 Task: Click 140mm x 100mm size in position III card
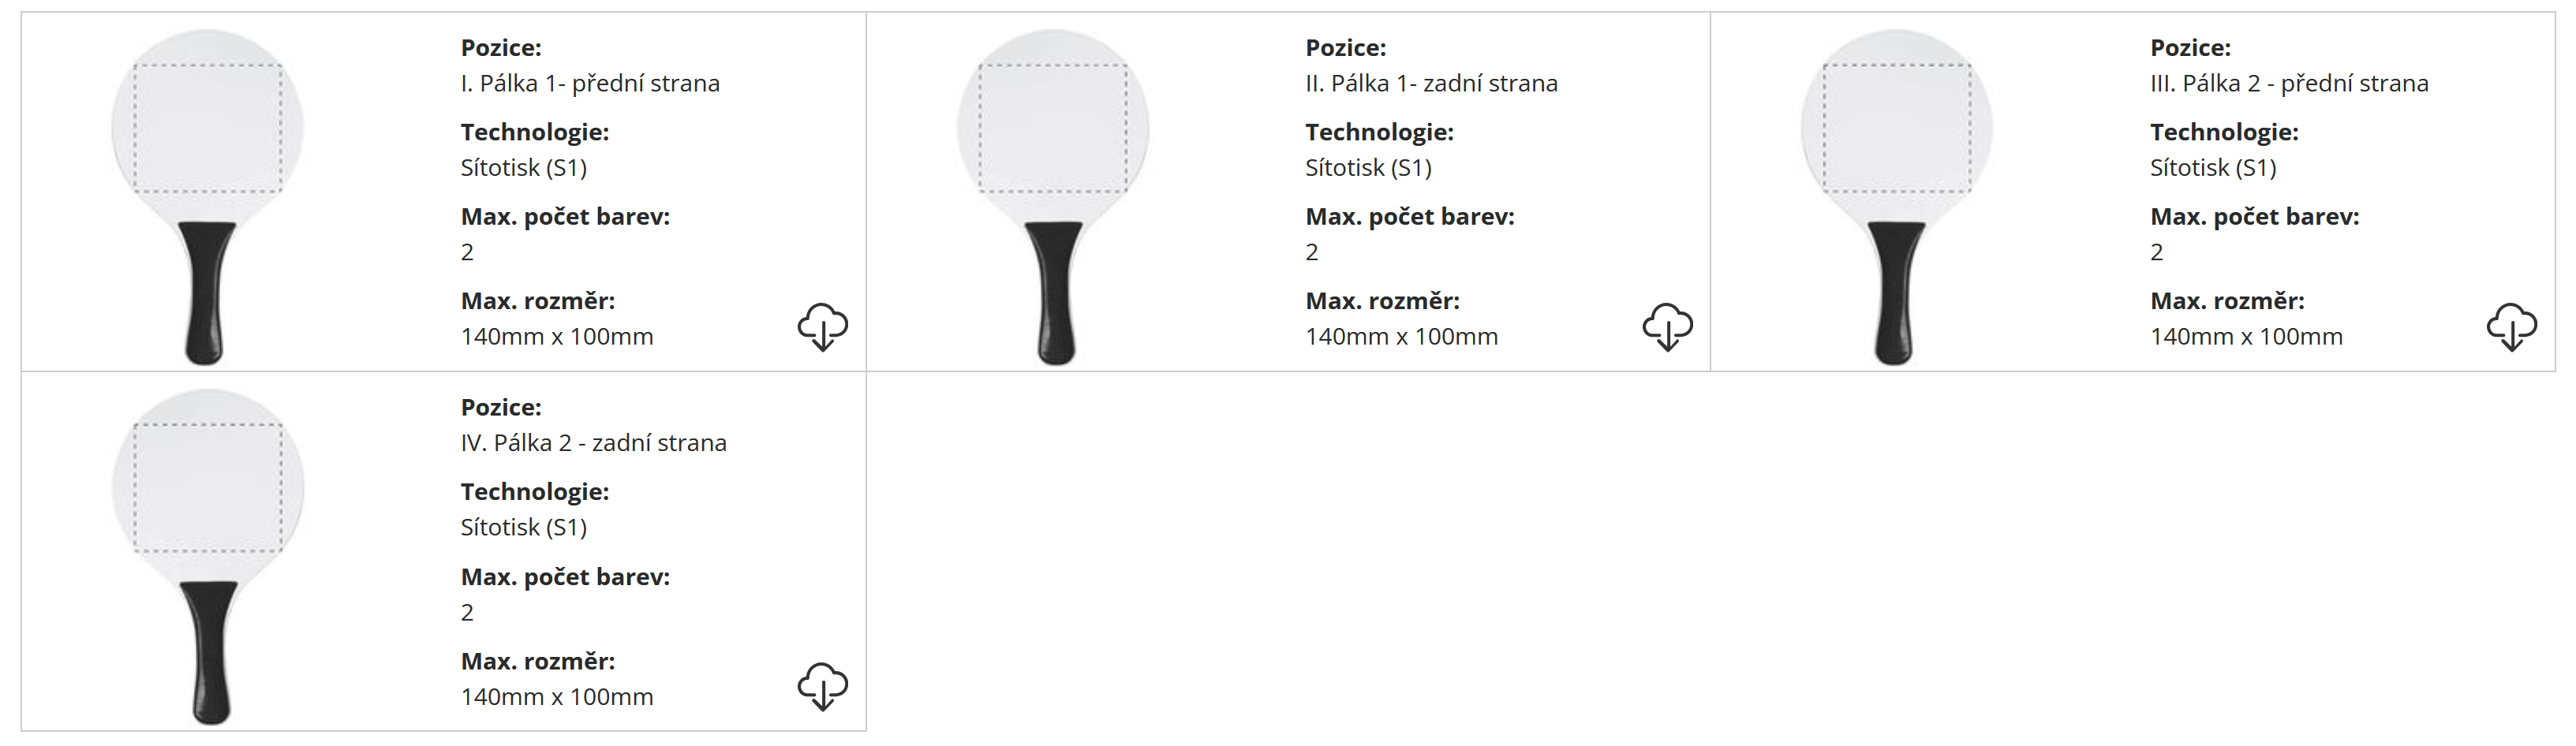(2246, 337)
